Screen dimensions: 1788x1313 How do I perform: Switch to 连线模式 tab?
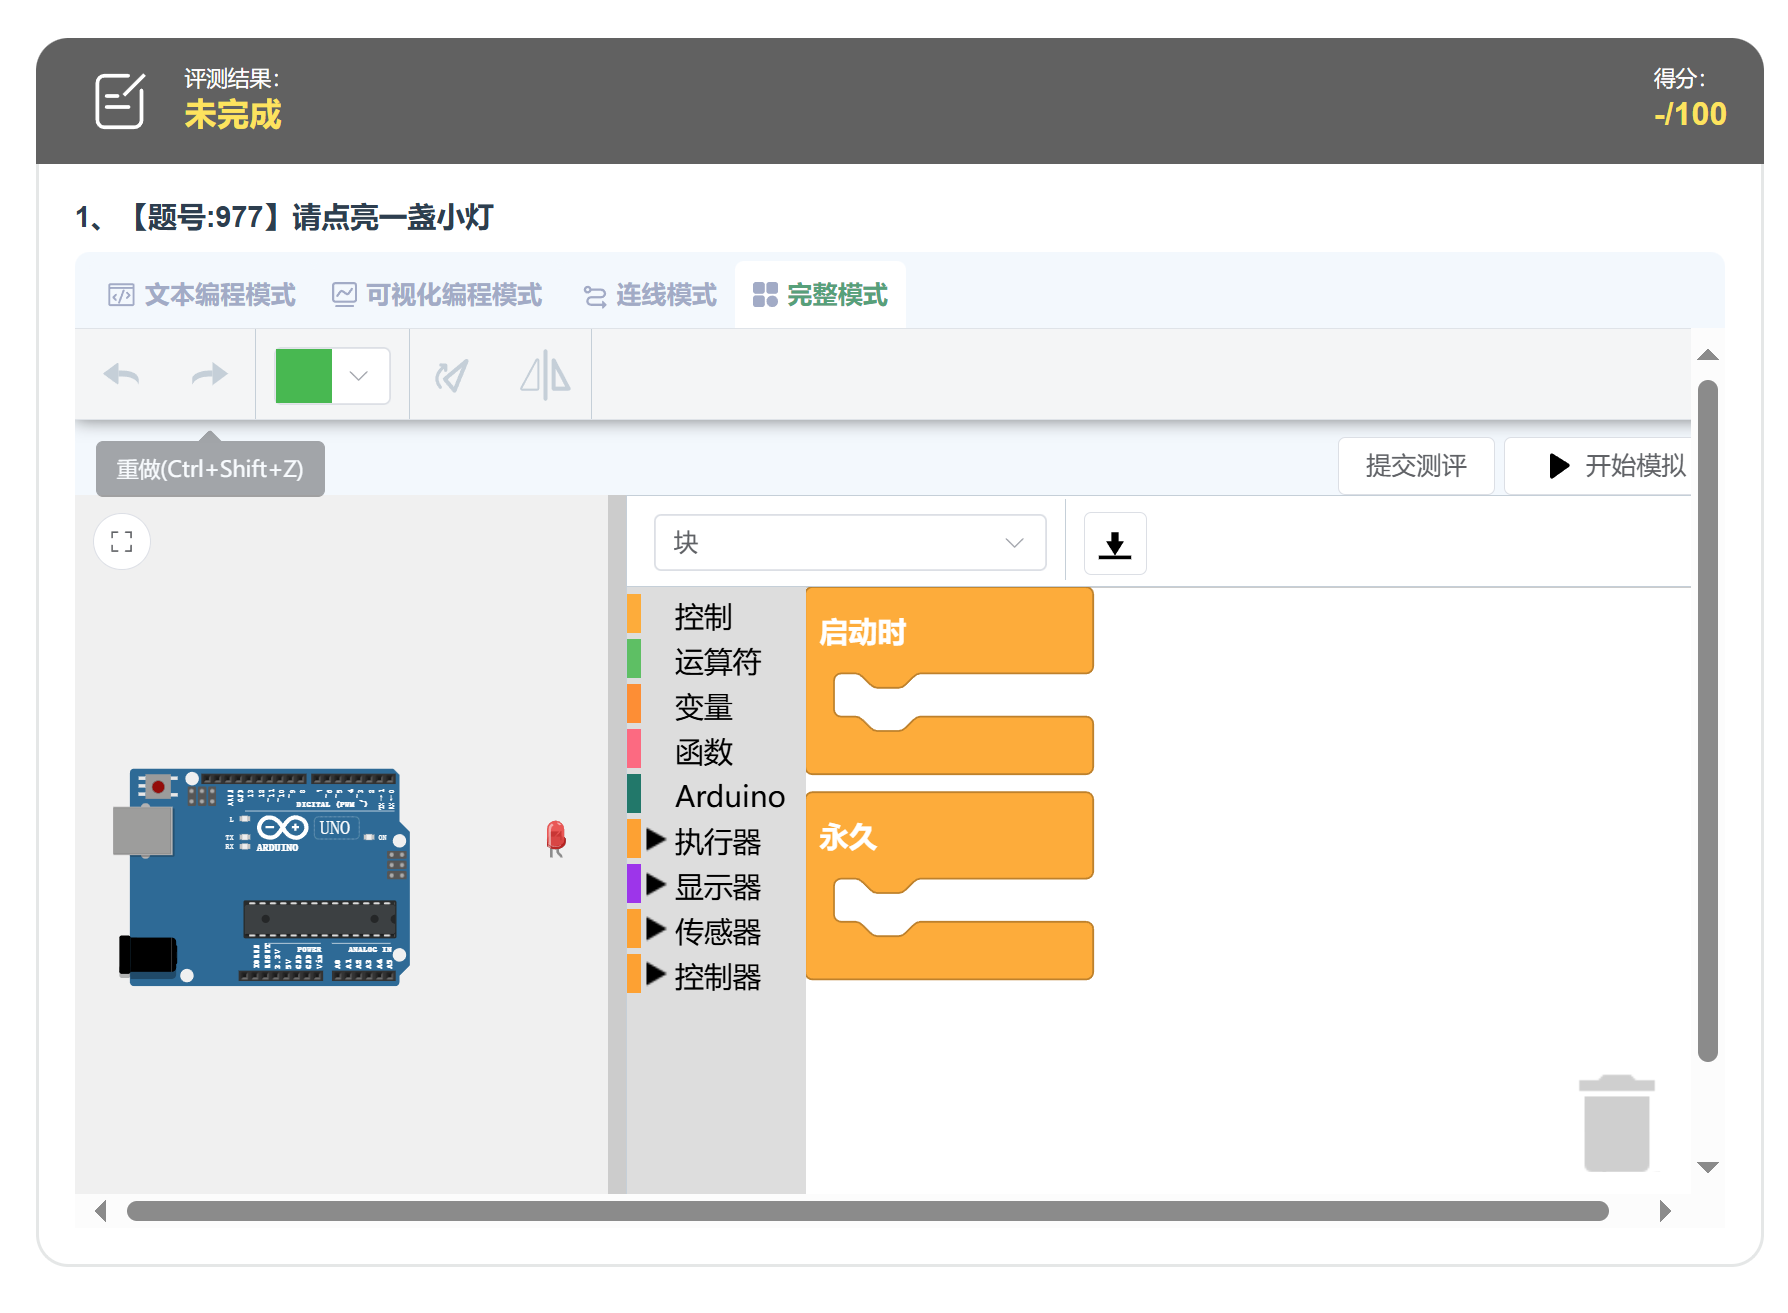point(651,295)
